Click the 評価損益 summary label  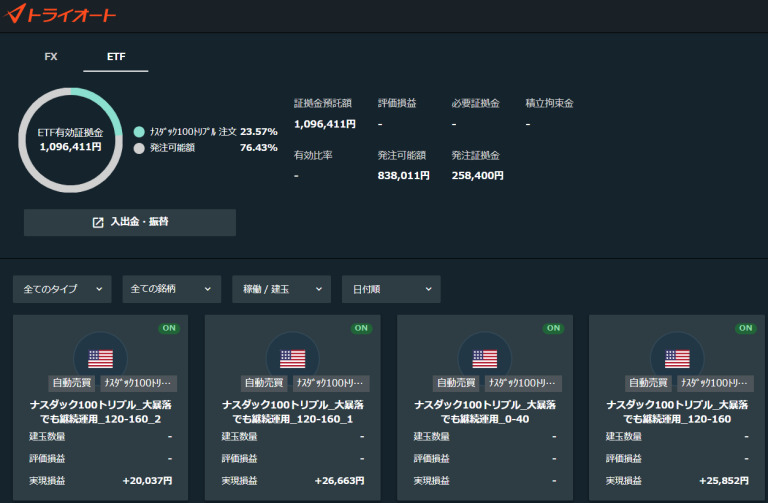(x=397, y=103)
